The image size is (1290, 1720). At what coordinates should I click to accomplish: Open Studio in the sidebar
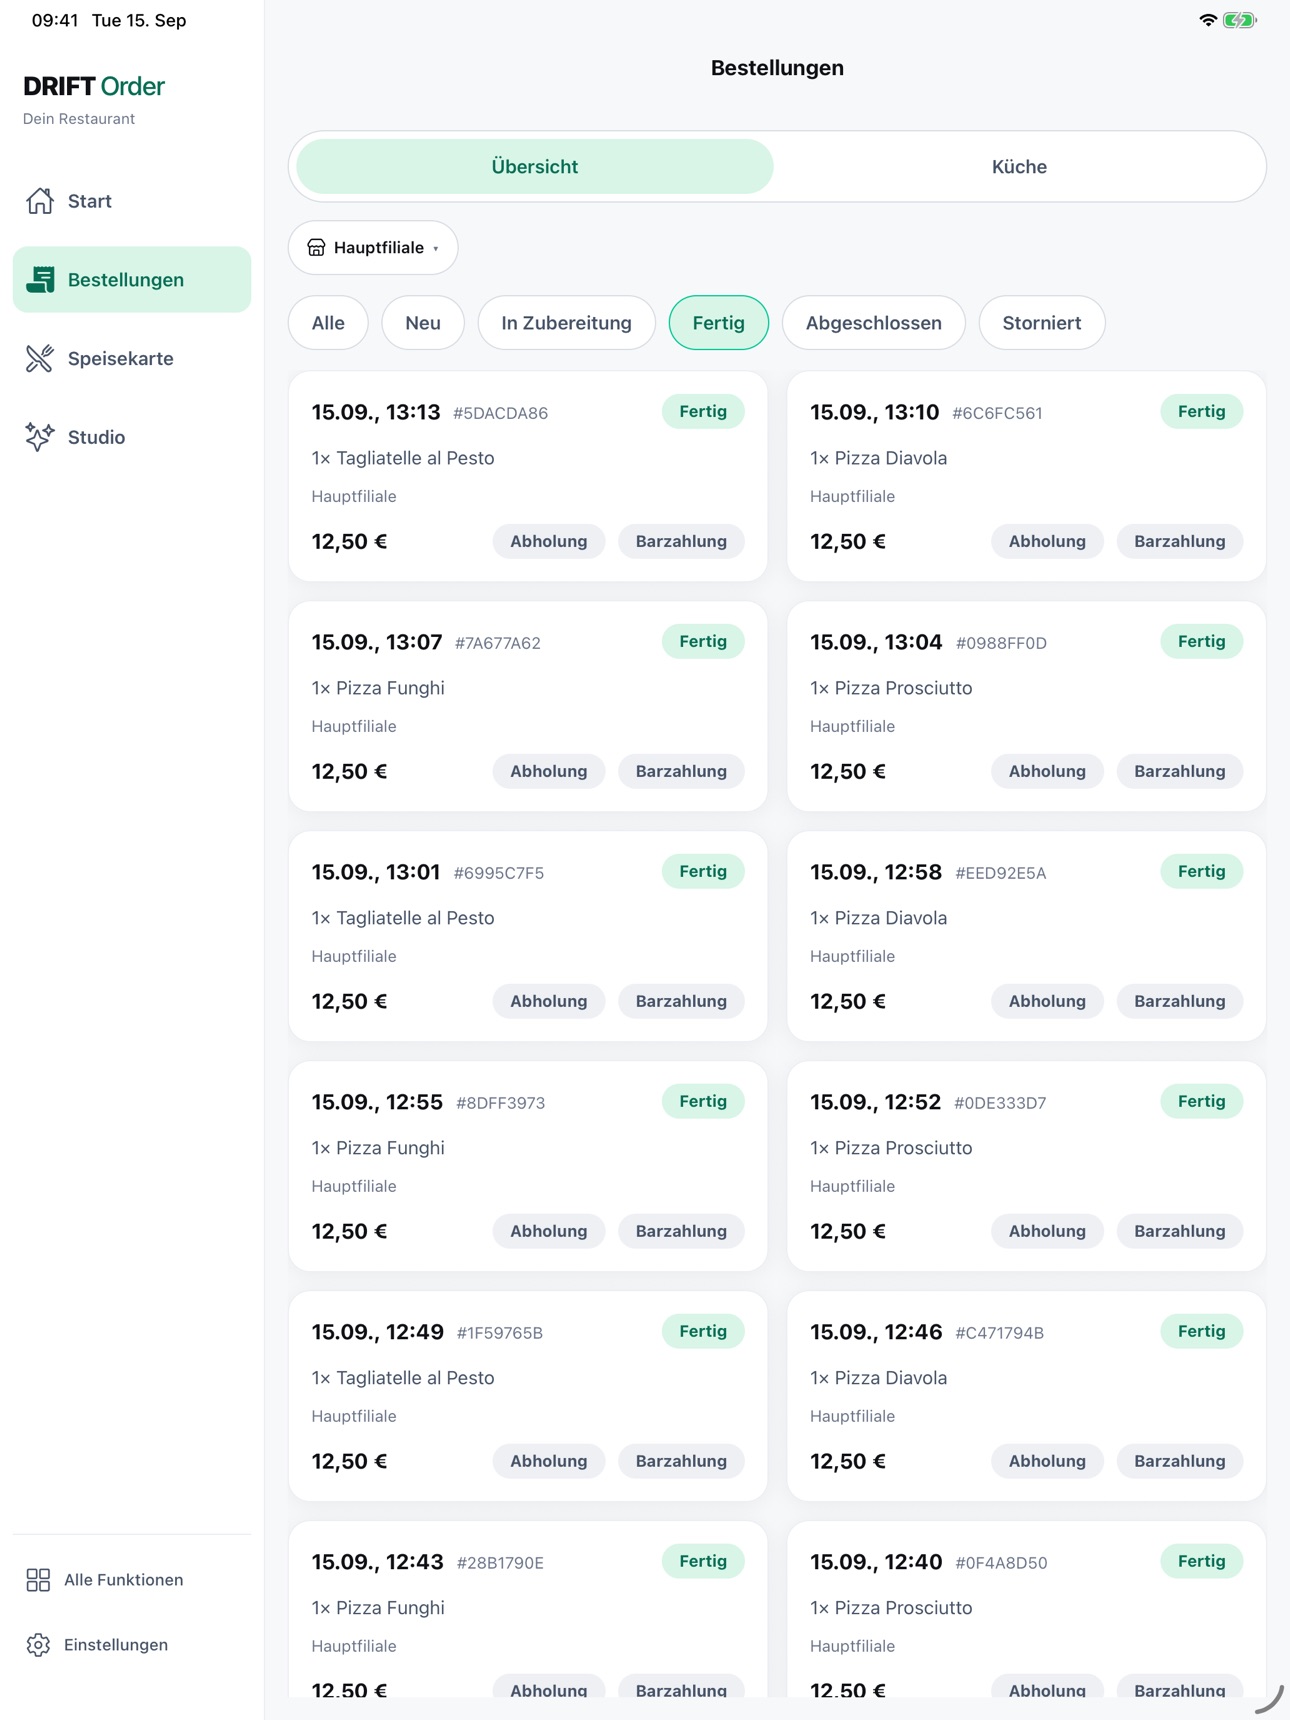point(132,437)
